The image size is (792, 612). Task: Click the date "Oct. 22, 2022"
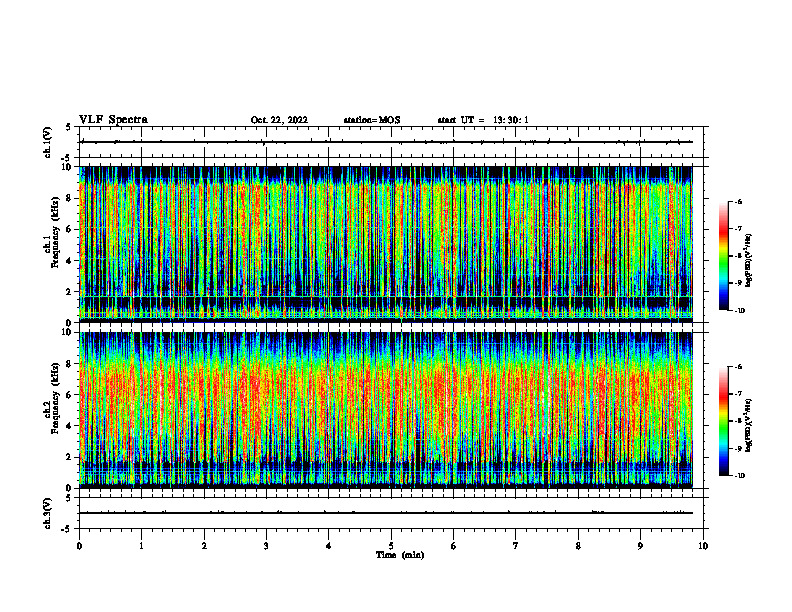[x=279, y=120]
